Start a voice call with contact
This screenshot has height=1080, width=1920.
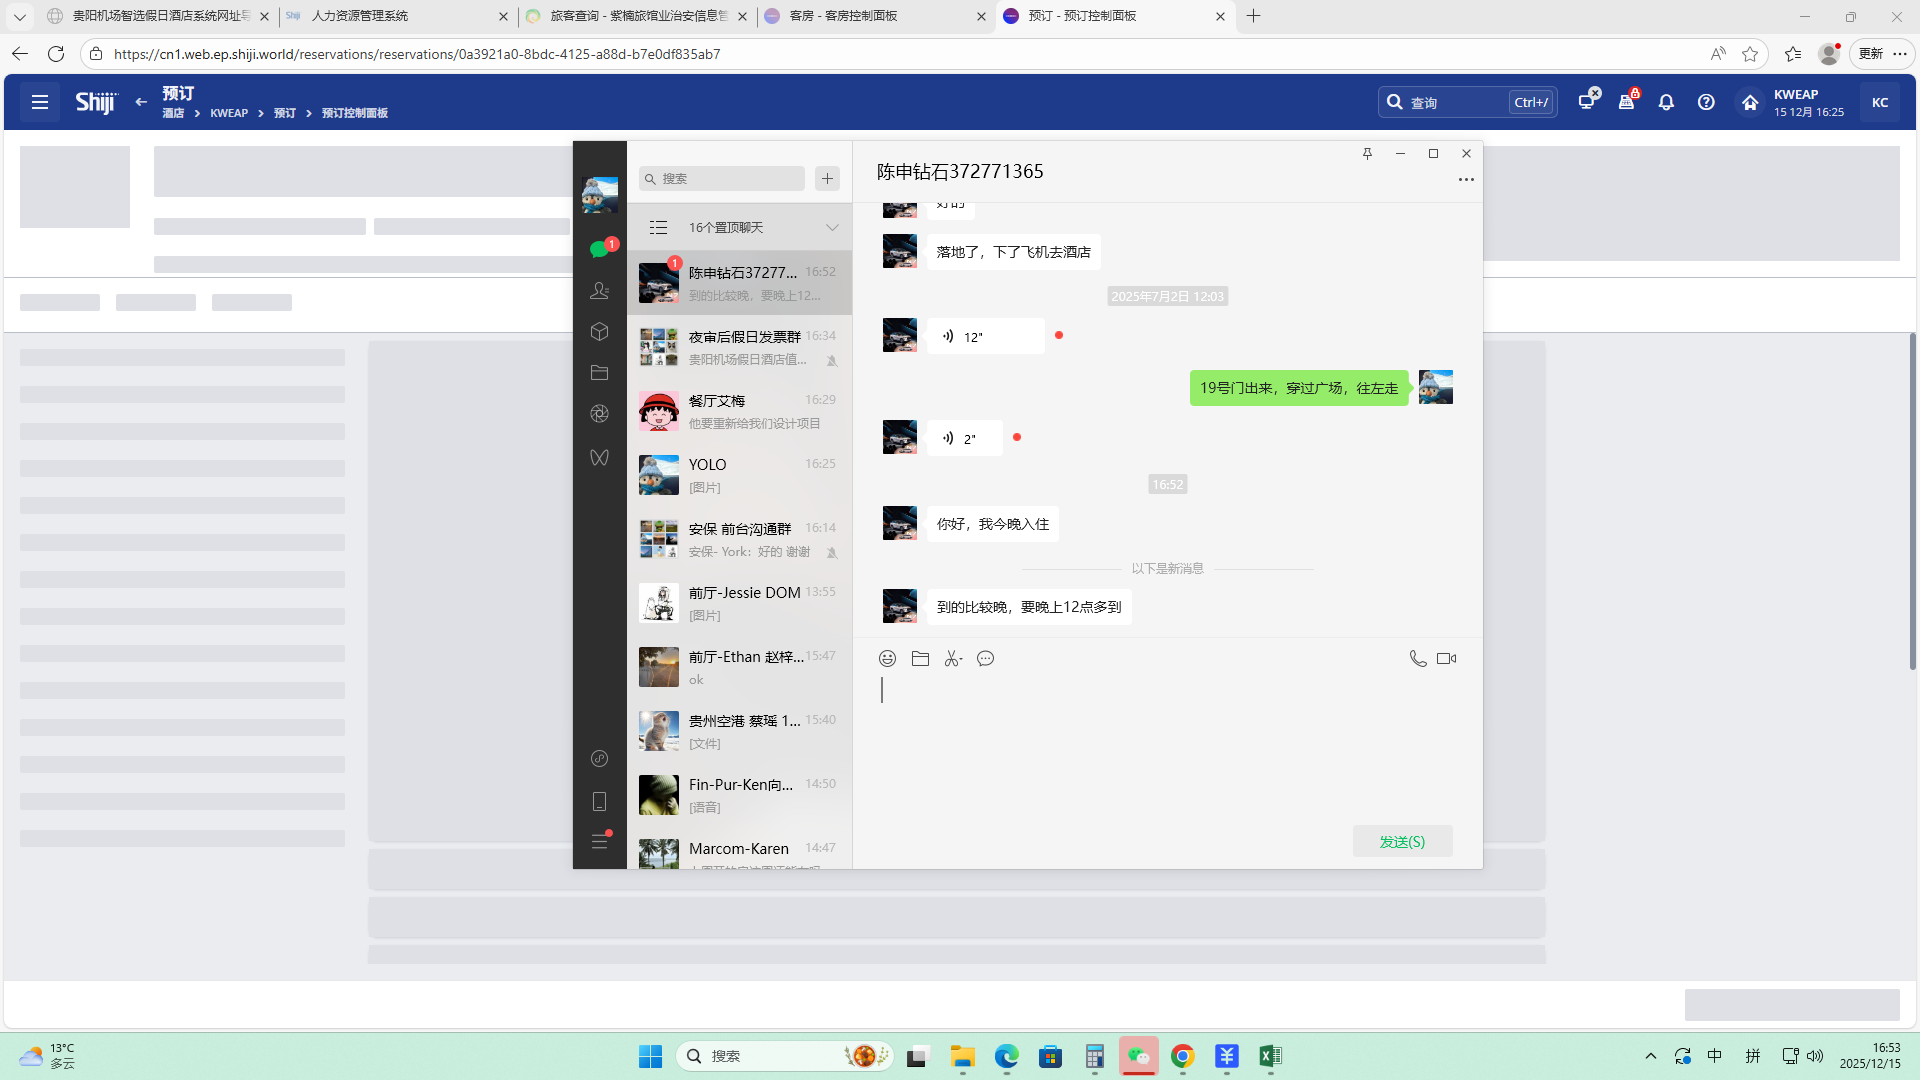(x=1417, y=659)
